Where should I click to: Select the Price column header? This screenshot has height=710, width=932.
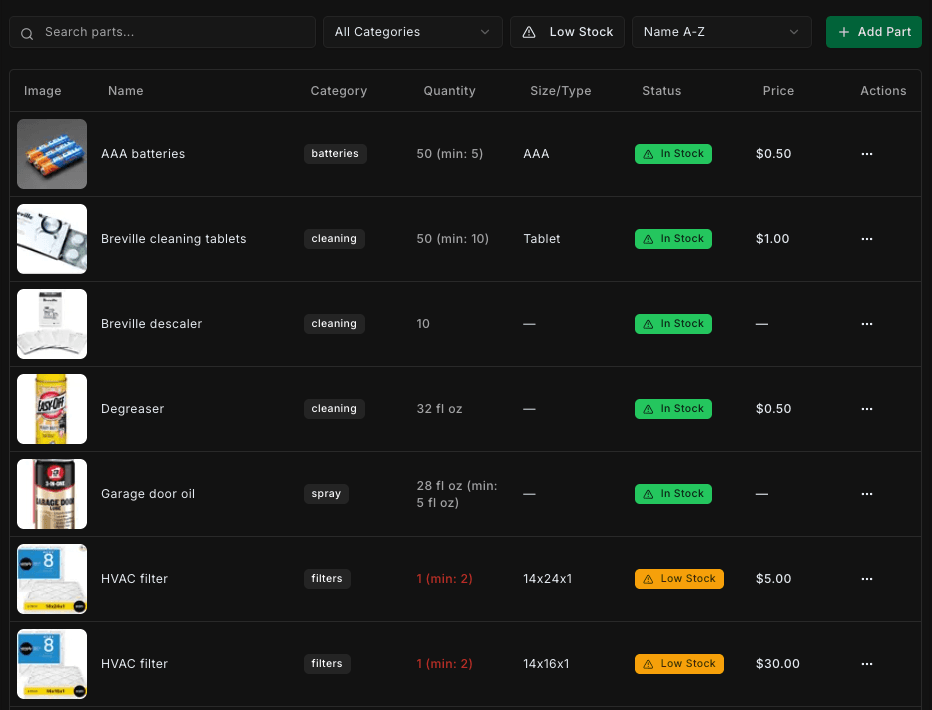778,91
